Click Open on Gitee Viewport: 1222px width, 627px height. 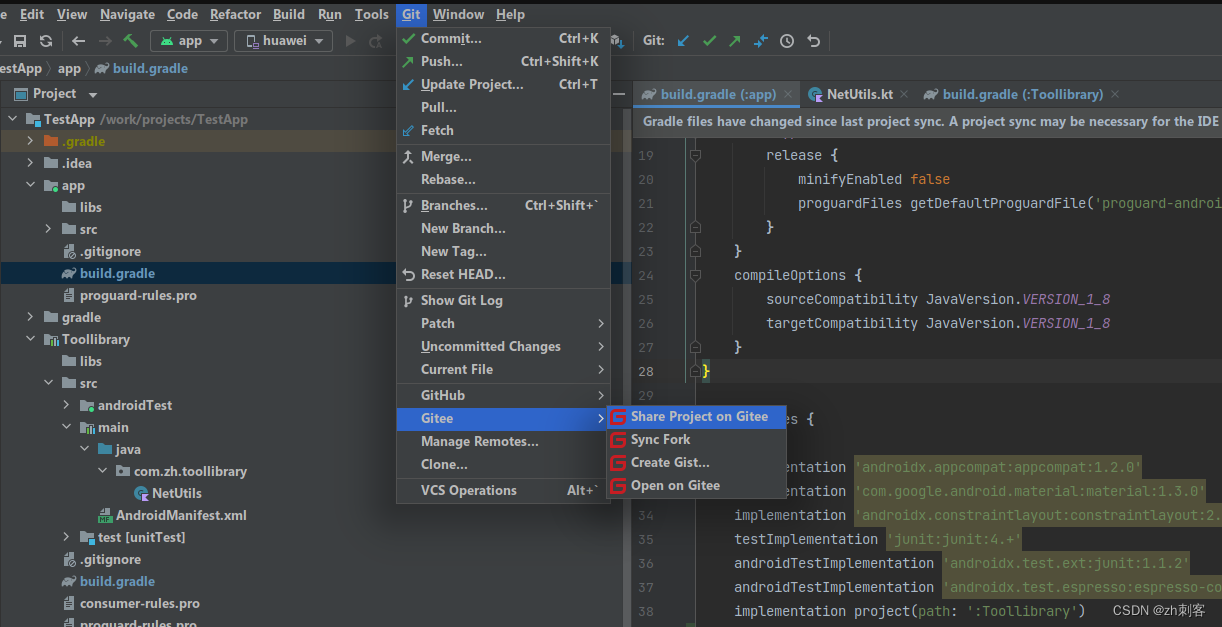click(x=696, y=485)
